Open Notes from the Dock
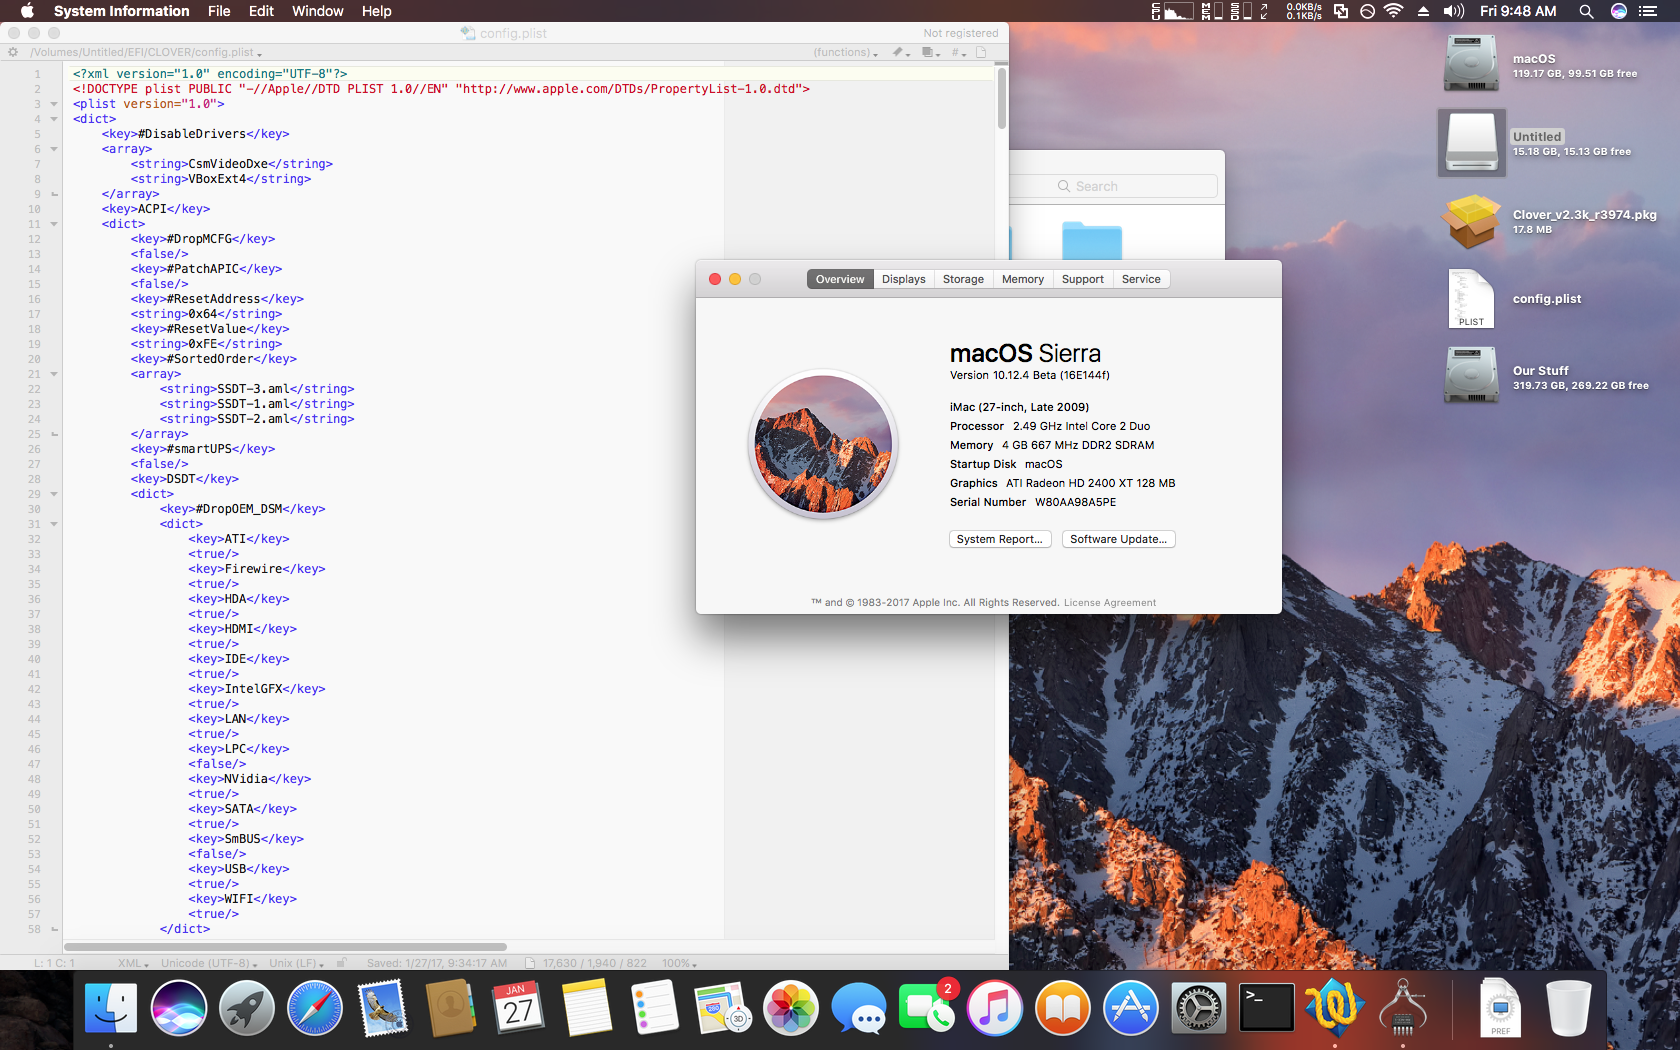This screenshot has width=1680, height=1050. [587, 1008]
